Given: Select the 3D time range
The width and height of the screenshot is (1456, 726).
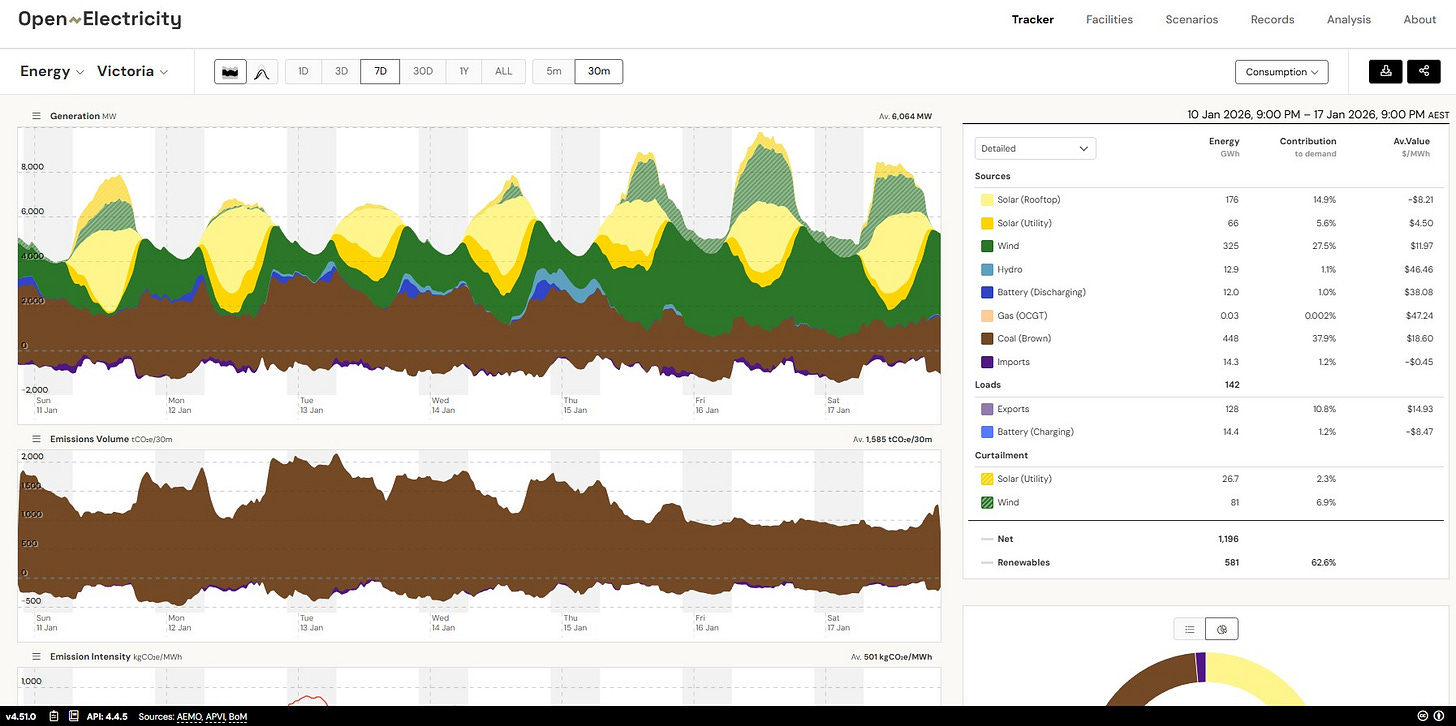Looking at the screenshot, I should coord(341,72).
